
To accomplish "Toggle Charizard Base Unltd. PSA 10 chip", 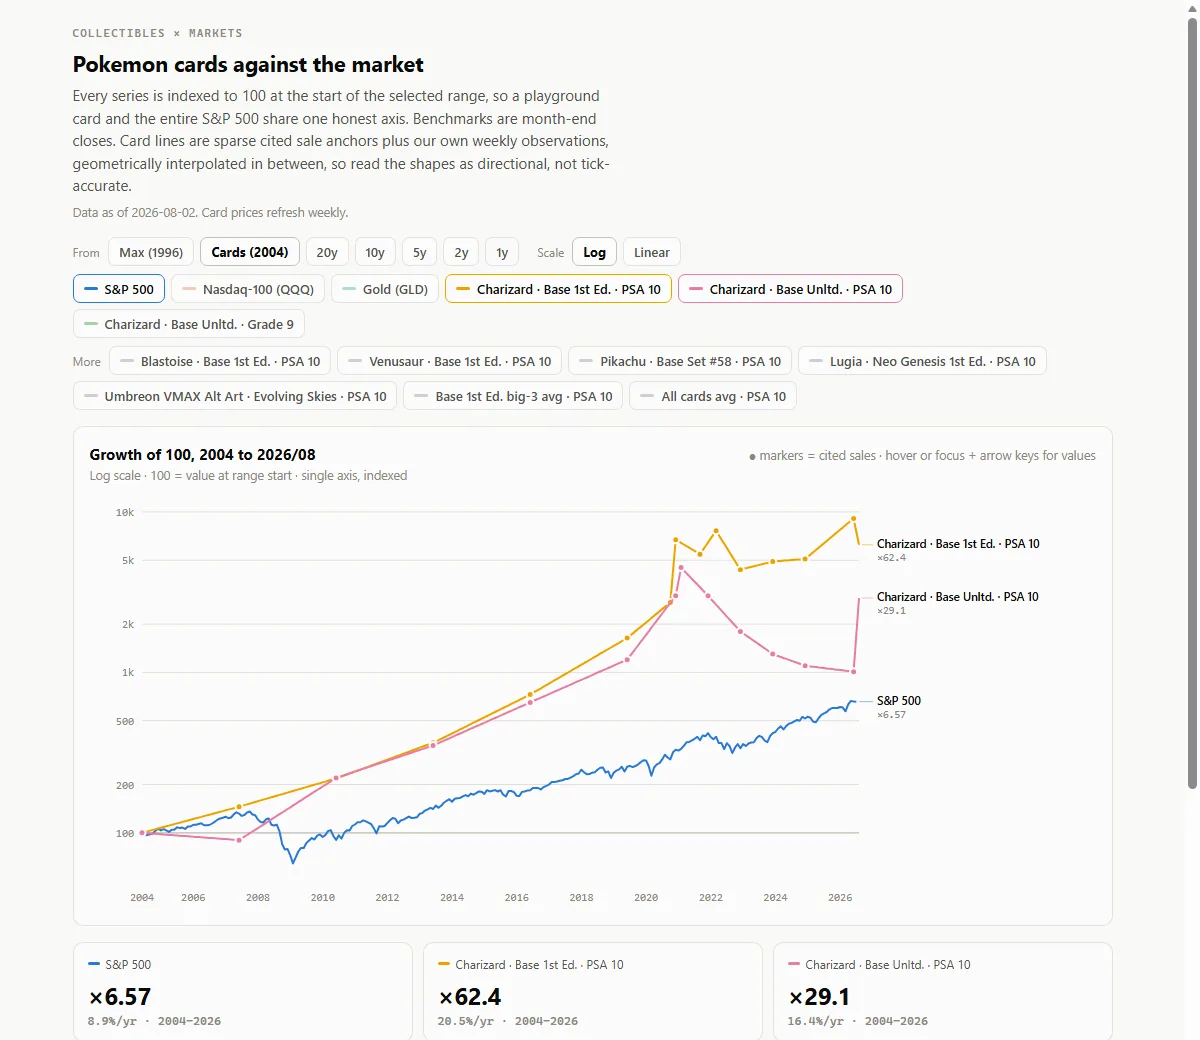I will (791, 289).
